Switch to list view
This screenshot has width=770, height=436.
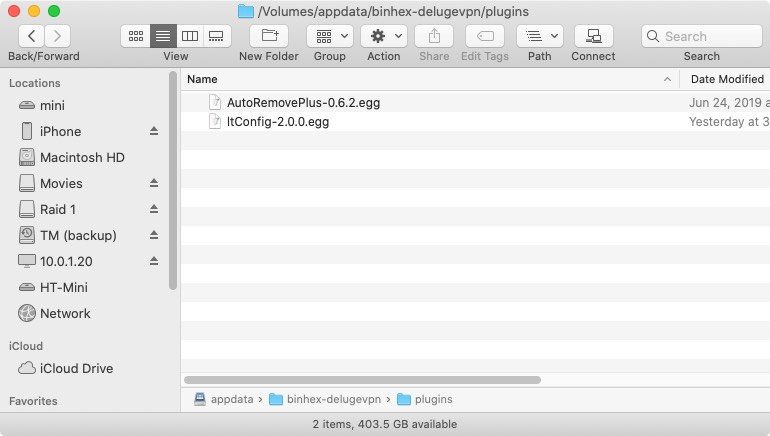pos(163,36)
